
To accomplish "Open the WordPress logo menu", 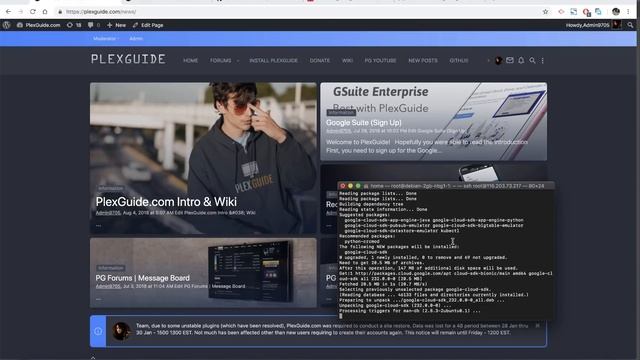I will point(6,25).
